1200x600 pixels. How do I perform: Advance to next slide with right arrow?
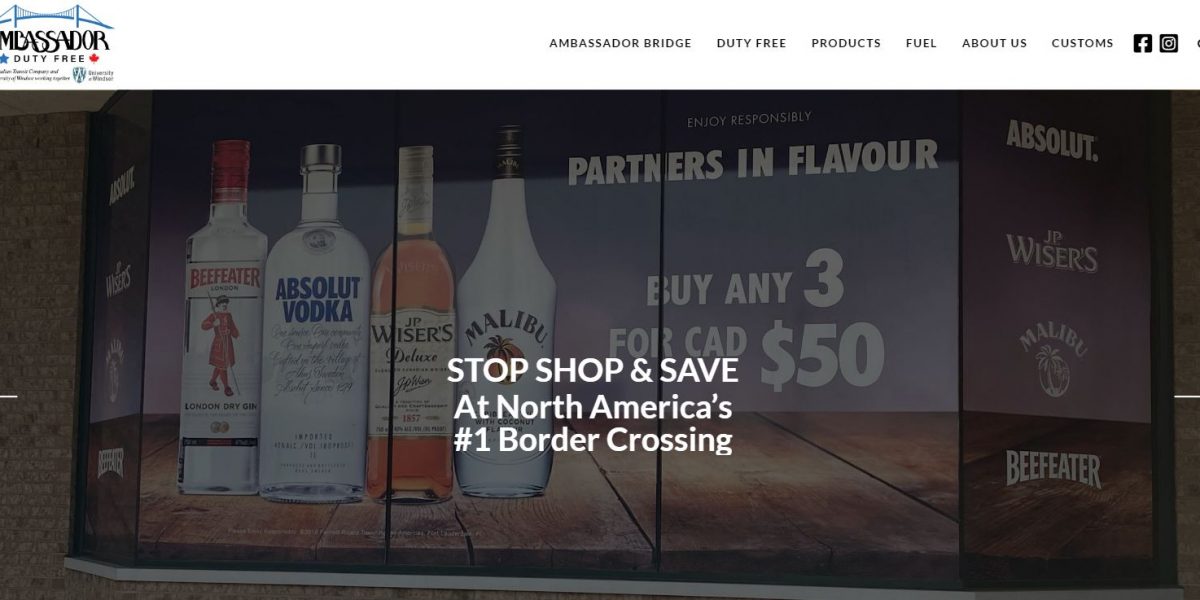pyautogui.click(x=1188, y=396)
